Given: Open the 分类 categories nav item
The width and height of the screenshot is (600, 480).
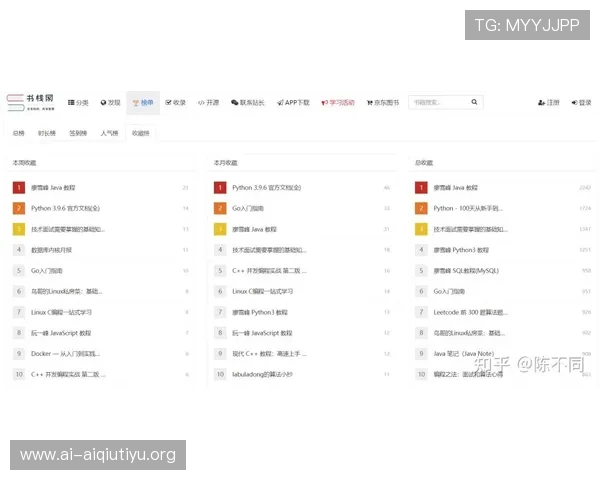Looking at the screenshot, I should click(x=78, y=103).
